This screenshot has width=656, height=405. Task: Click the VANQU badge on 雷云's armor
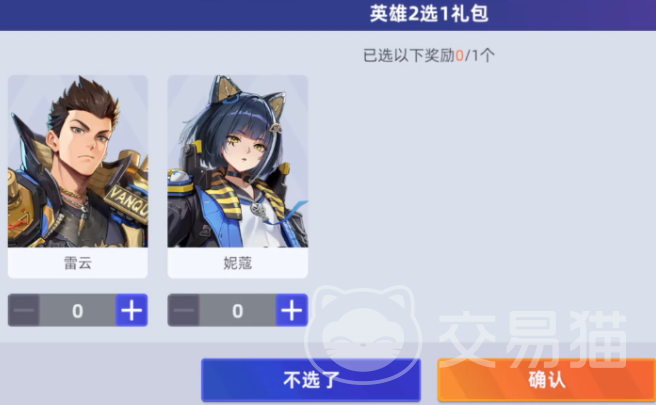coord(127,202)
